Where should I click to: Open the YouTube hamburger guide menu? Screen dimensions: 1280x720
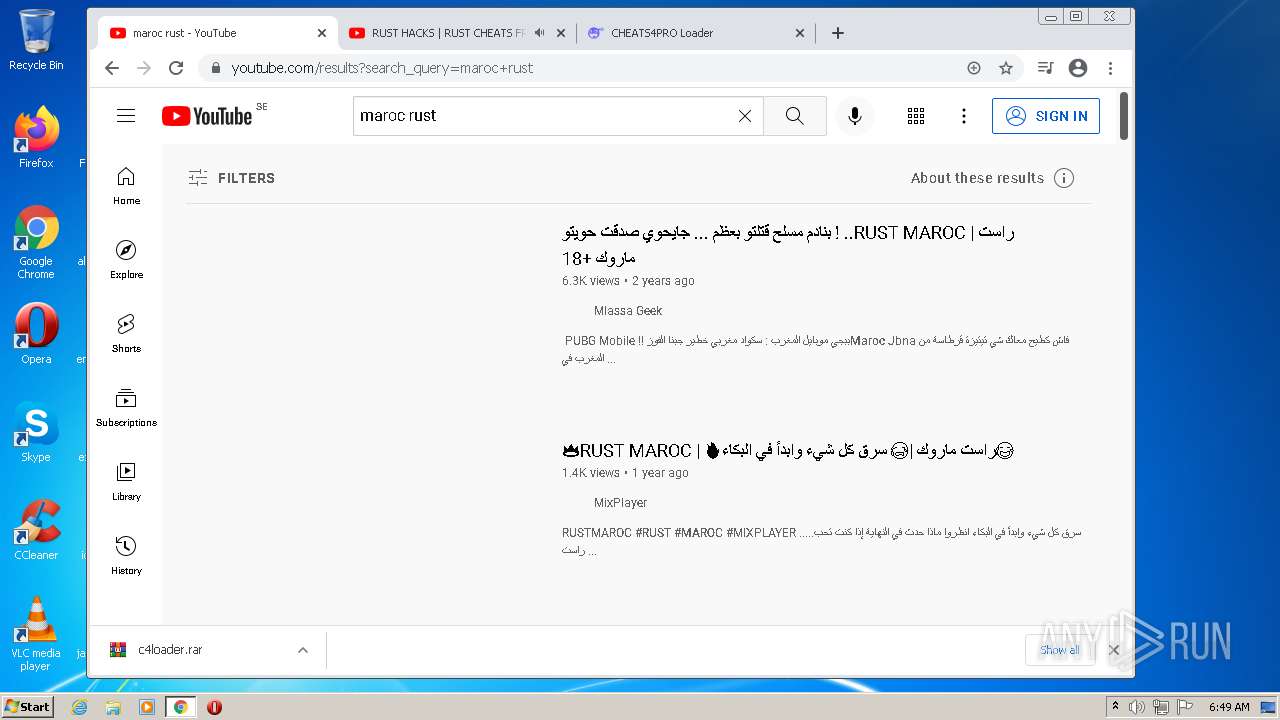pos(126,116)
